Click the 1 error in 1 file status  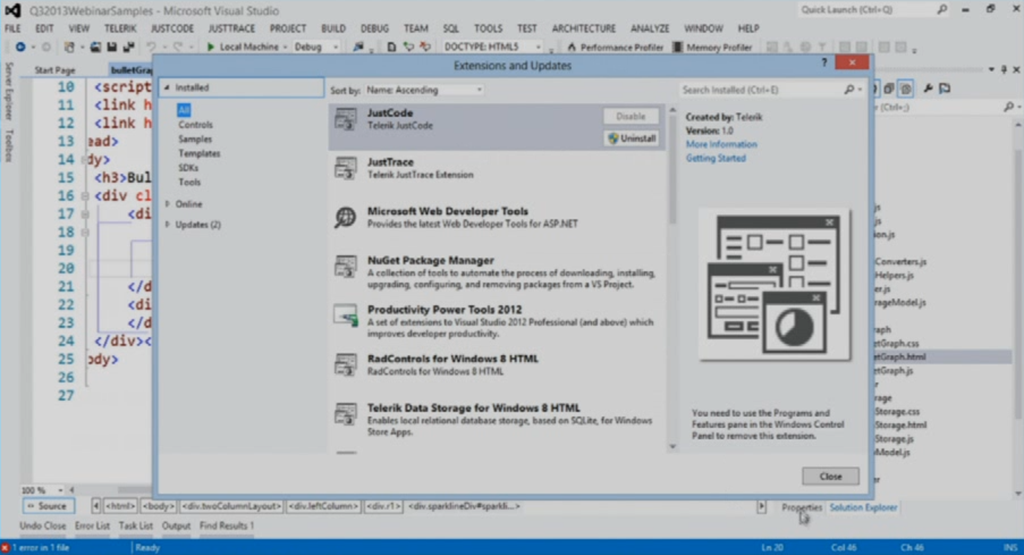coord(40,547)
